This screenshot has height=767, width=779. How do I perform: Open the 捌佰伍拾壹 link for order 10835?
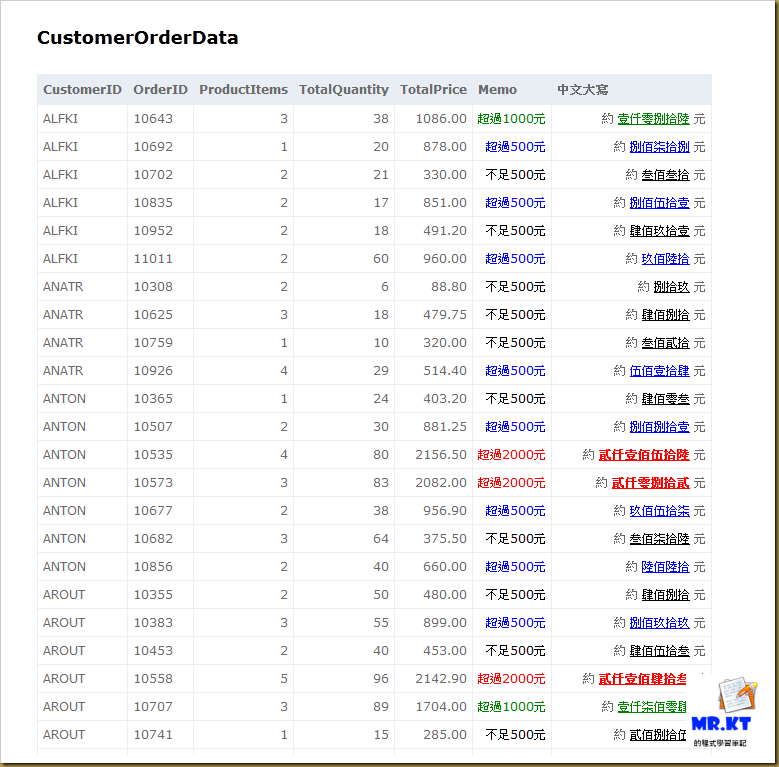(x=659, y=203)
